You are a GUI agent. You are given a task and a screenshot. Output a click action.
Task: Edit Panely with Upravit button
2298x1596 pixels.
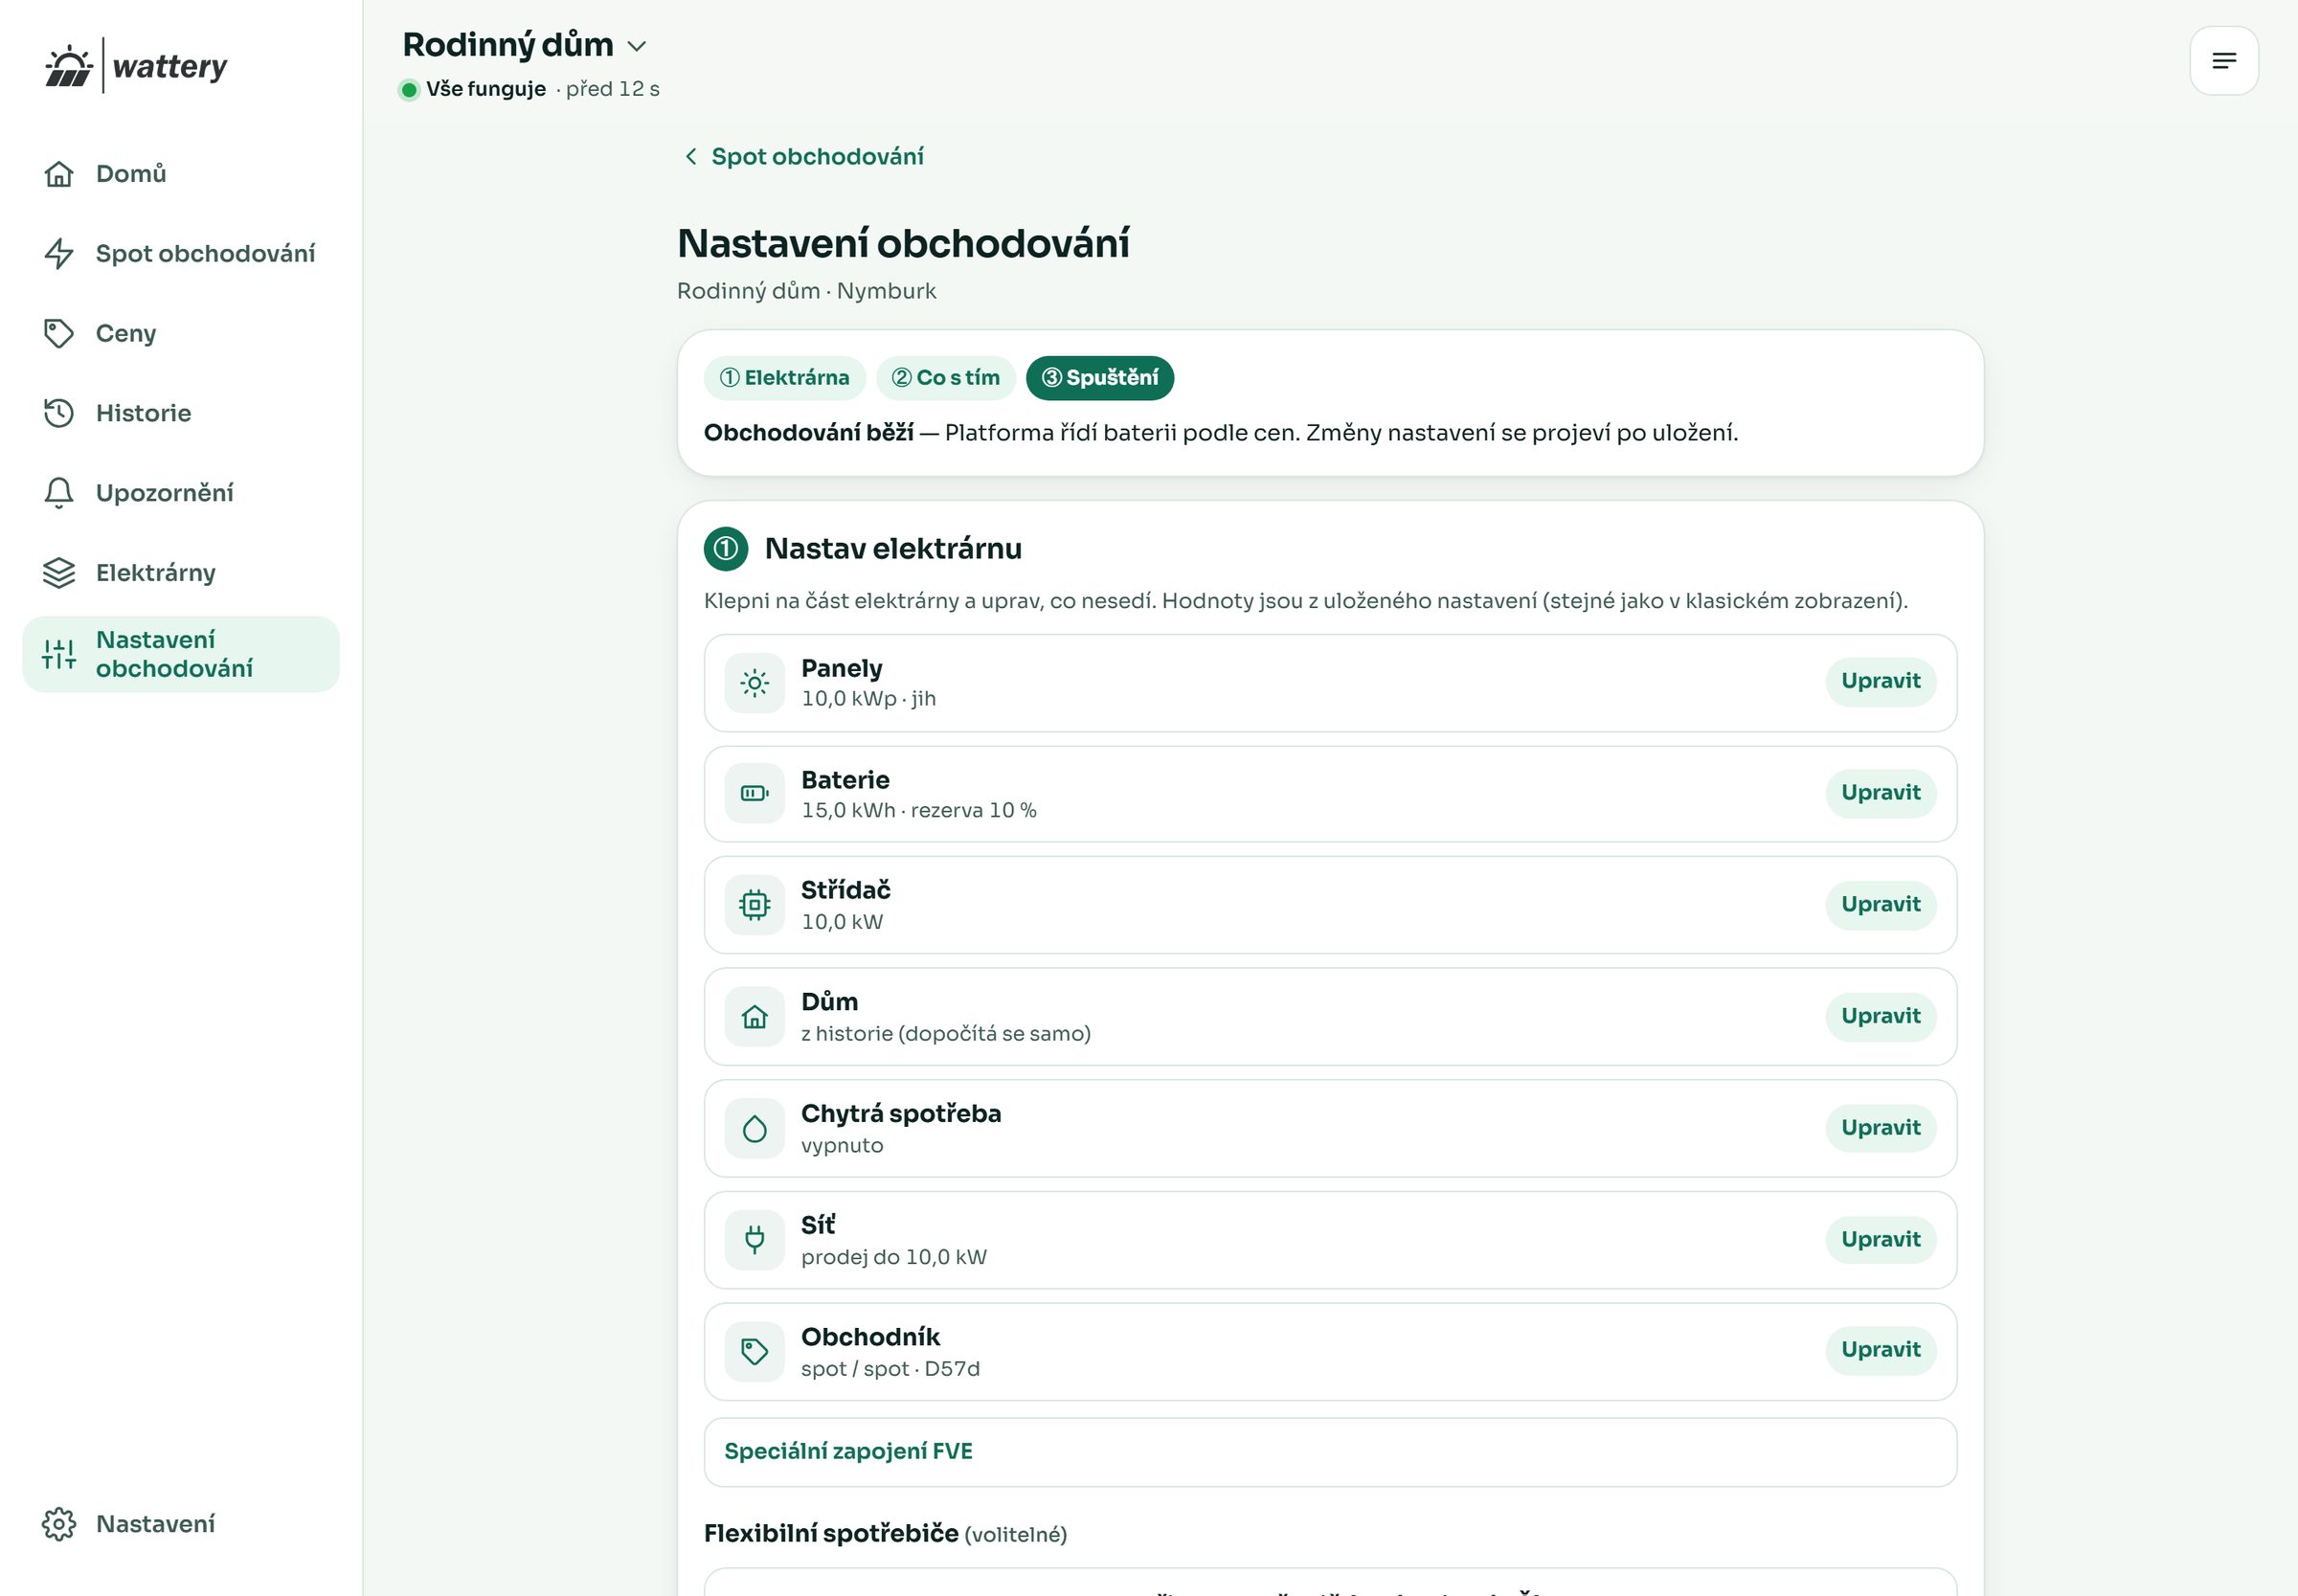click(1880, 682)
